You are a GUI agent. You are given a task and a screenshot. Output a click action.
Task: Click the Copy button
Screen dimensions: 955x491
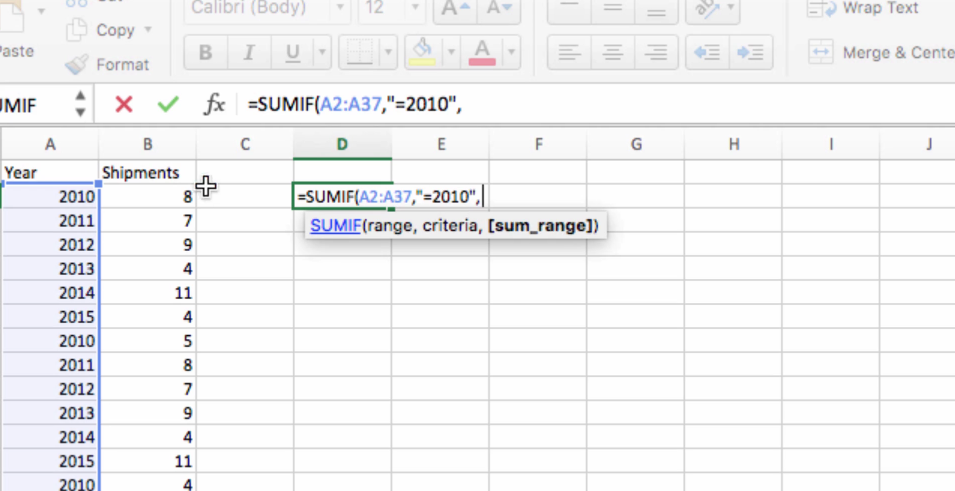pyautogui.click(x=101, y=30)
